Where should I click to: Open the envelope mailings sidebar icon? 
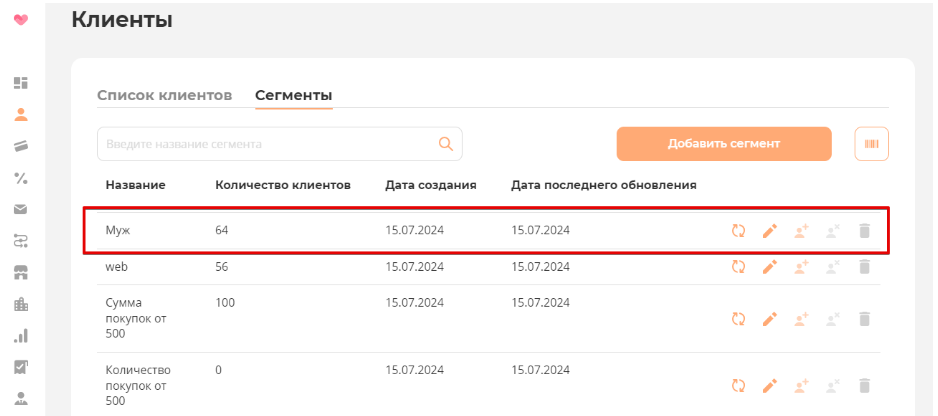tap(21, 209)
